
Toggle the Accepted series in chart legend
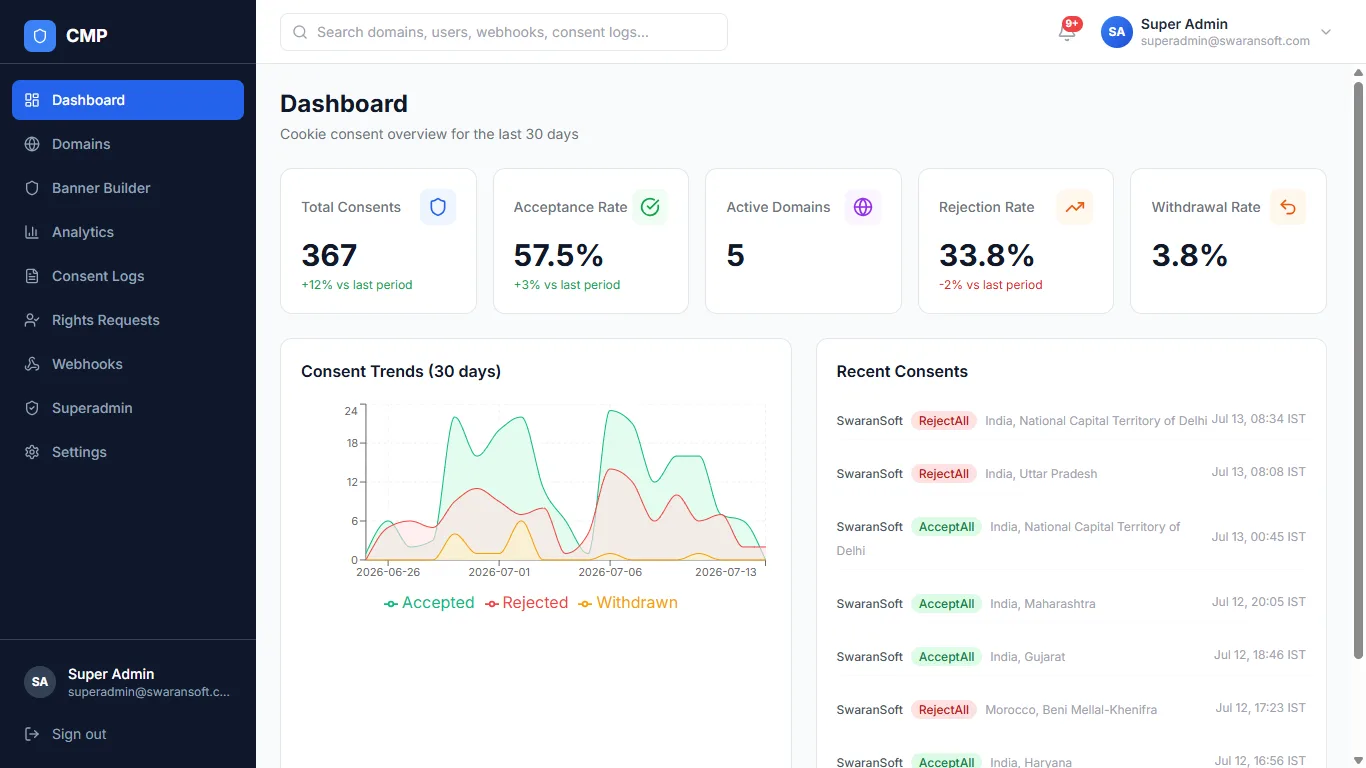429,603
